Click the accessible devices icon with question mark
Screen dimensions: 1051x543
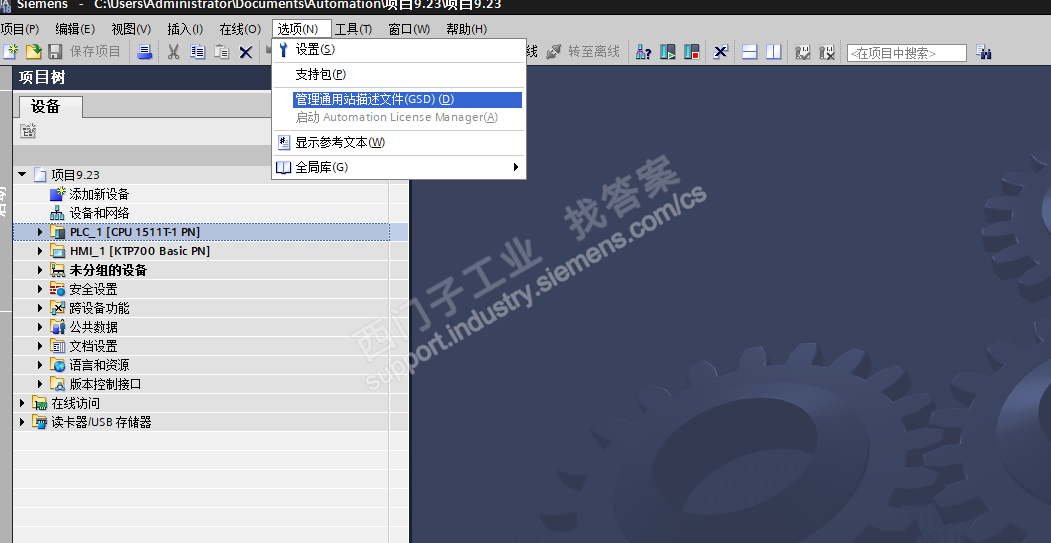[643, 52]
